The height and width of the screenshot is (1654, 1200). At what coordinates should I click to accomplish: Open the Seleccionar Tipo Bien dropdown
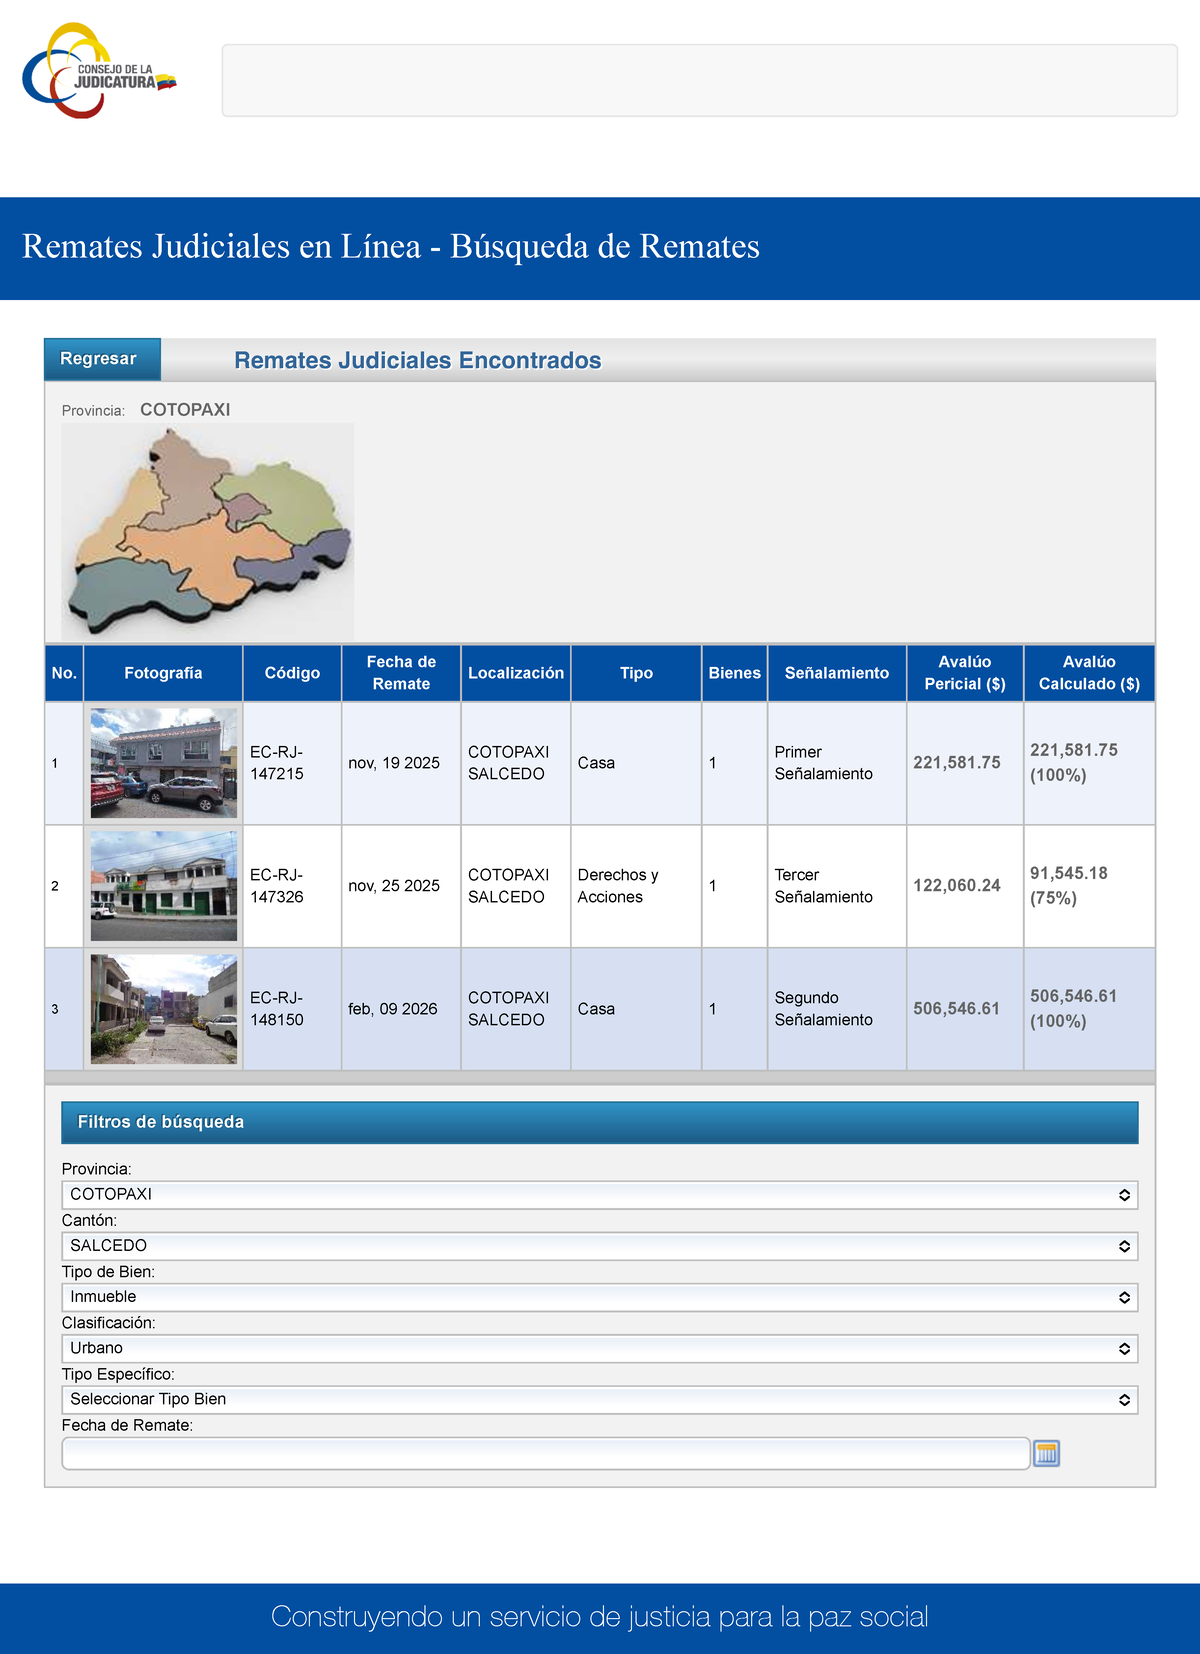pos(600,1400)
